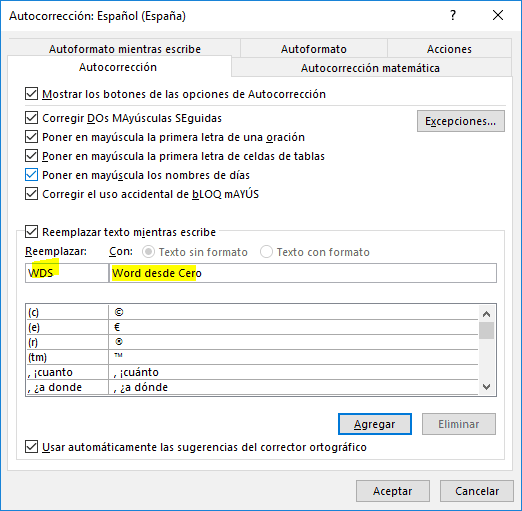Toggle Corregir DOs MAyúsculas SEguidas checkbox
Screen dimensions: 522x511
[31, 118]
